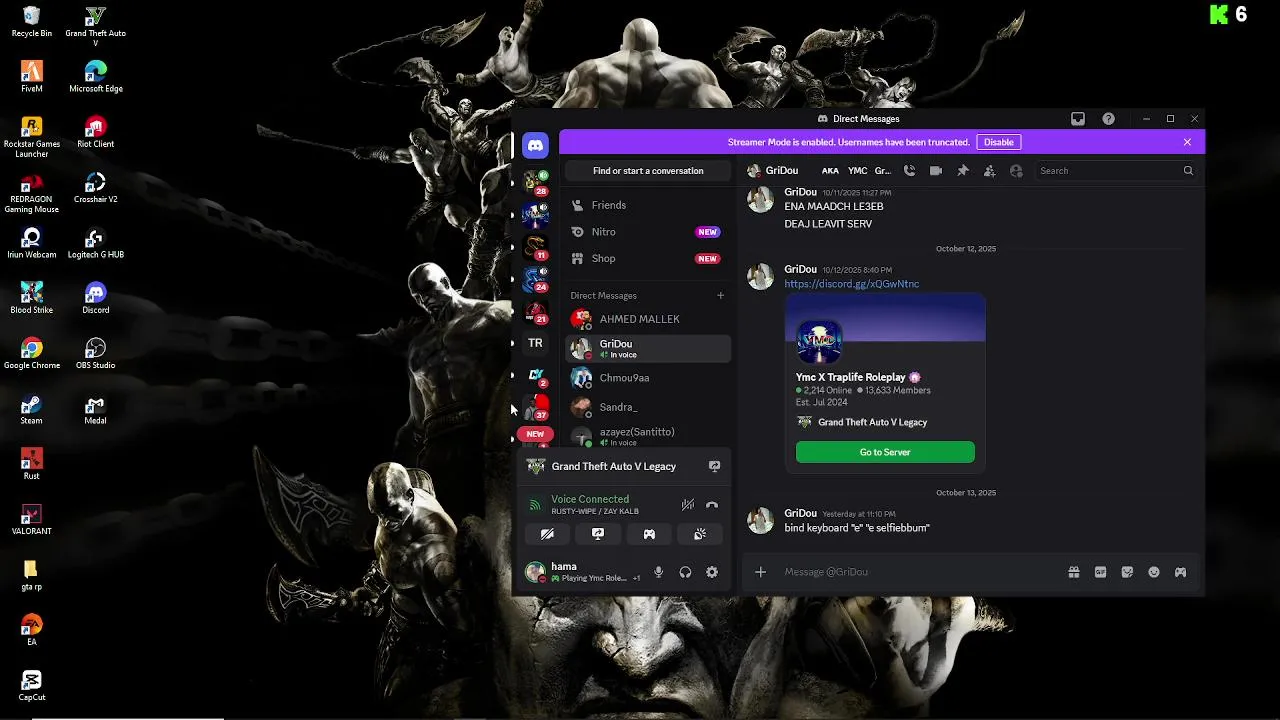Click share your screen button in voice panel
1280x720 pixels.
click(598, 534)
